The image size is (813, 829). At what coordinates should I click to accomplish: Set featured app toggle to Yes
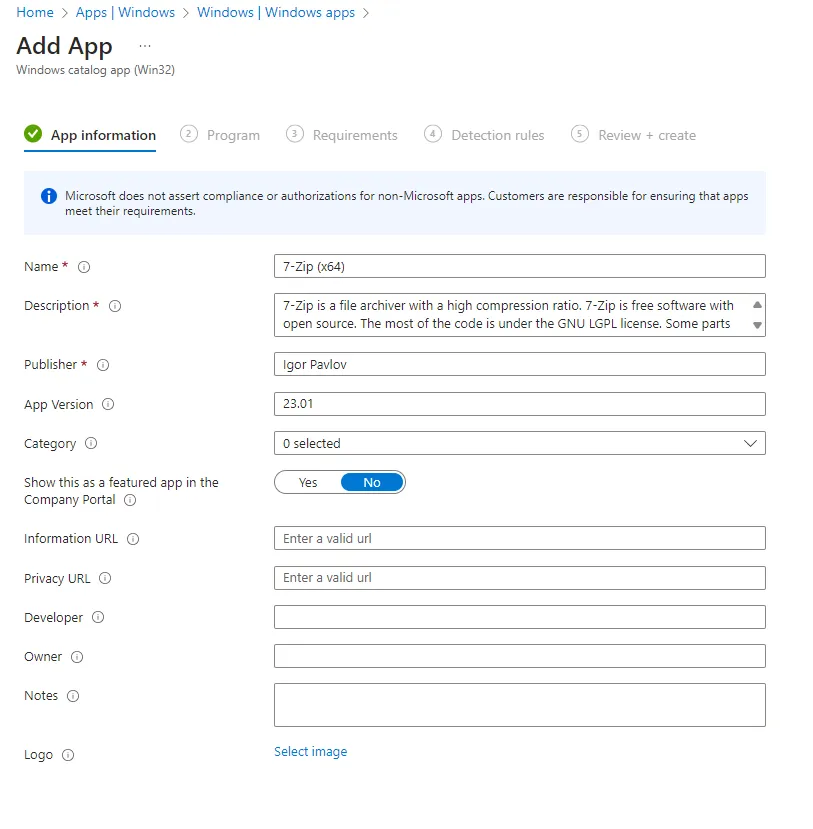(x=308, y=483)
